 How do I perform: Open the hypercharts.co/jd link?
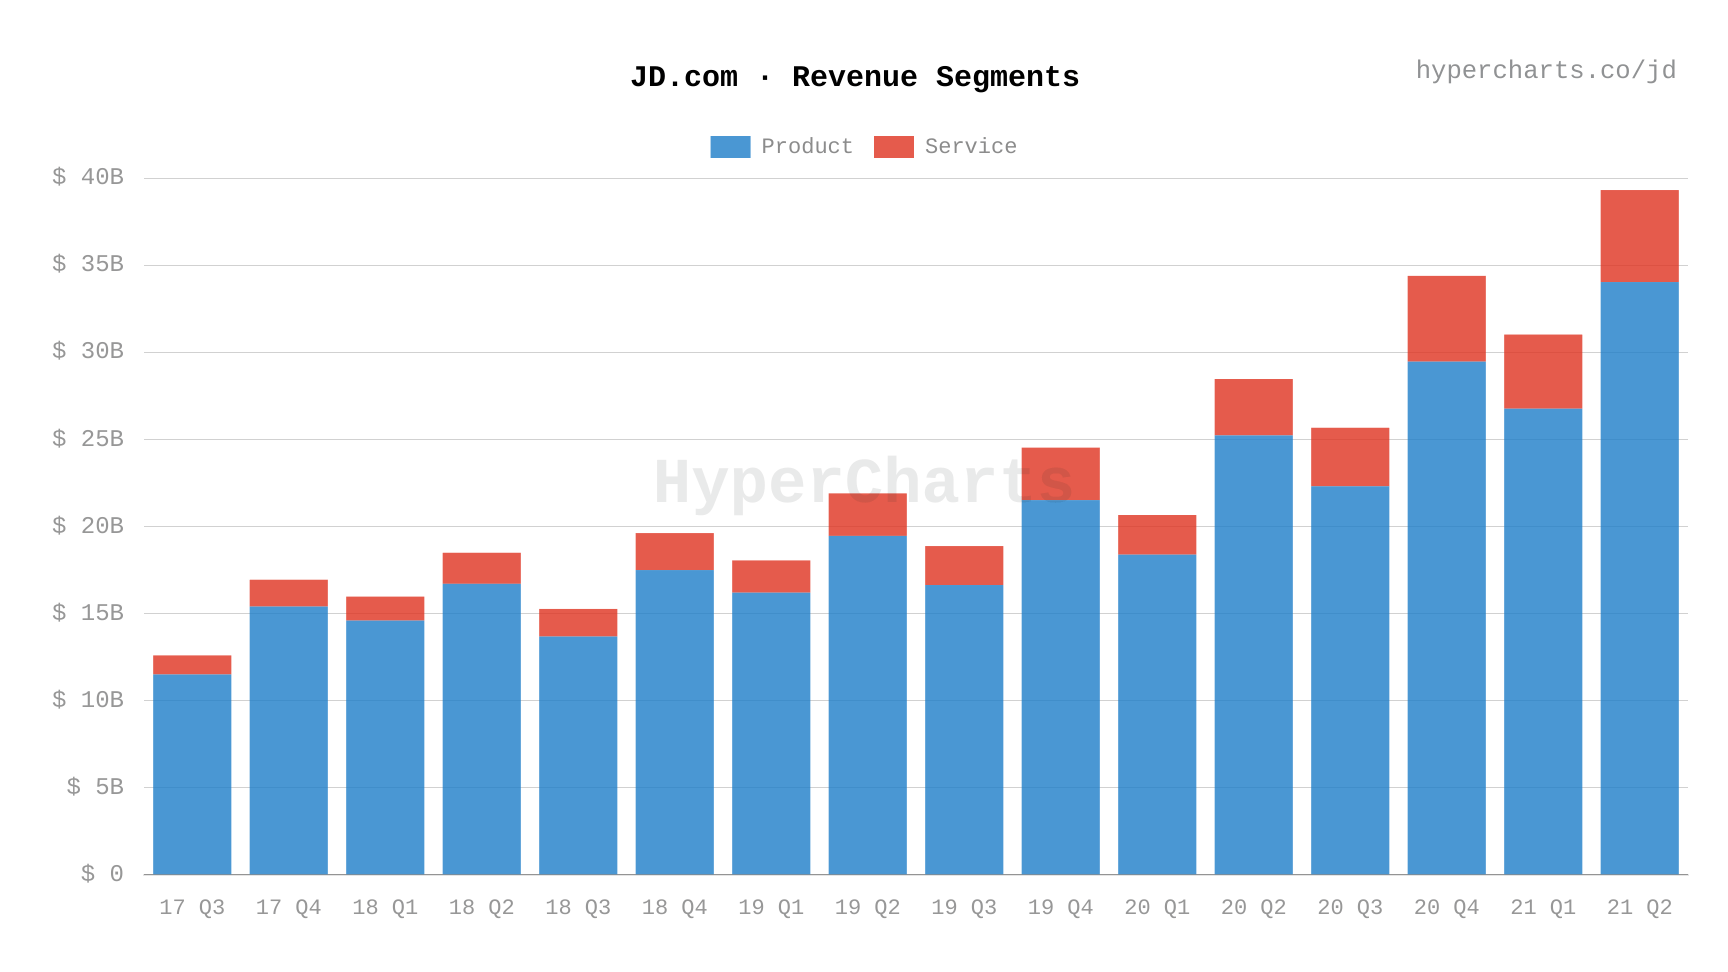[1546, 70]
